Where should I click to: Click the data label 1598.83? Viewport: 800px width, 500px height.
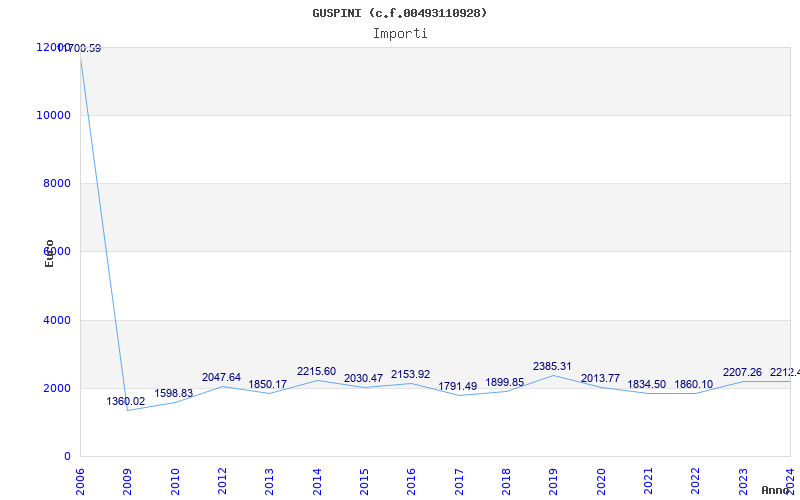click(173, 393)
